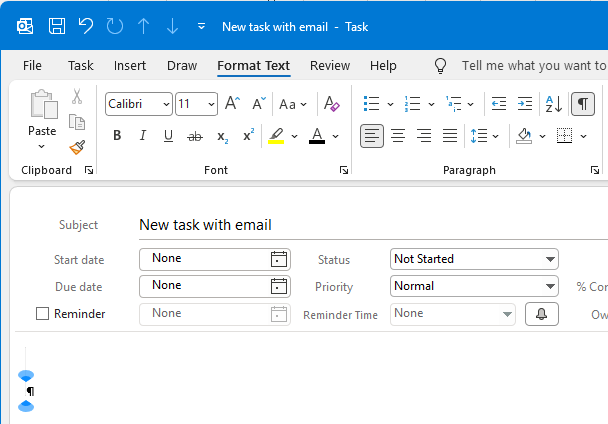The width and height of the screenshot is (608, 424).
Task: Center align text
Action: pos(398,136)
